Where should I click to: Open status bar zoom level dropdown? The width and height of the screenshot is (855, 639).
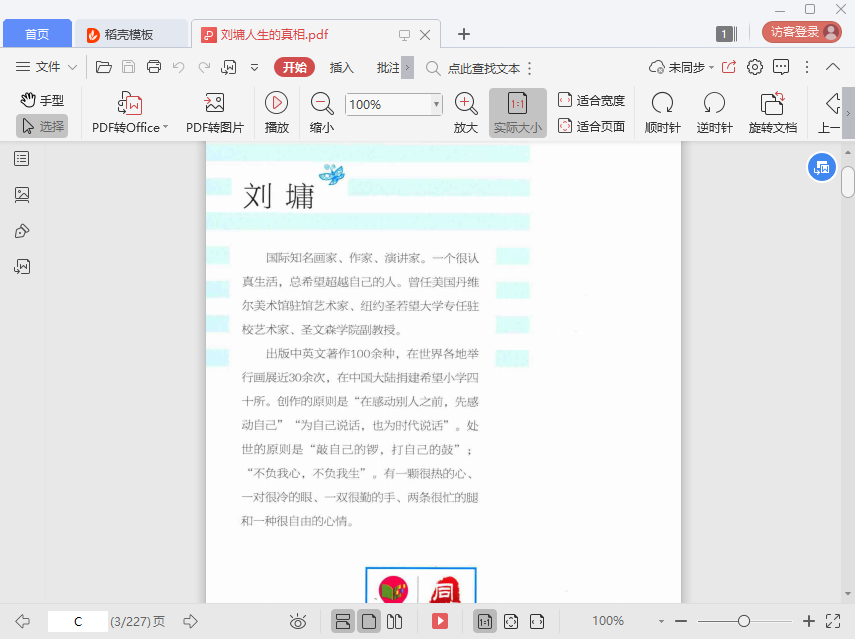coord(661,621)
